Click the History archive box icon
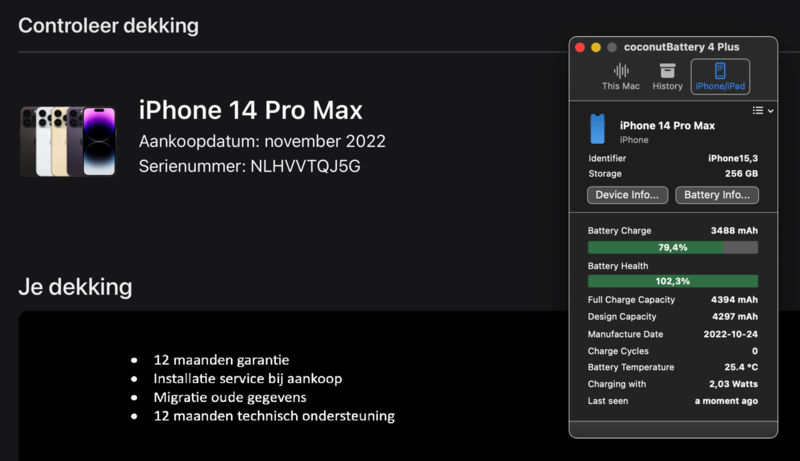 pyautogui.click(x=667, y=70)
